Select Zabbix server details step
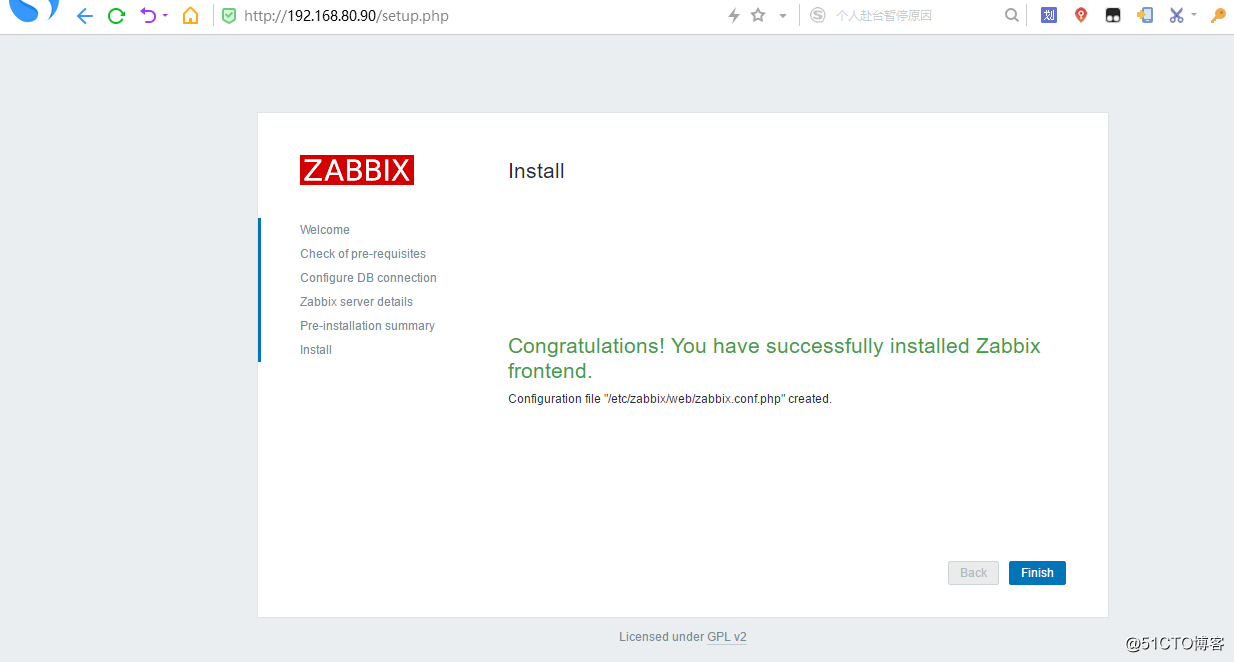1234x662 pixels. (x=356, y=302)
